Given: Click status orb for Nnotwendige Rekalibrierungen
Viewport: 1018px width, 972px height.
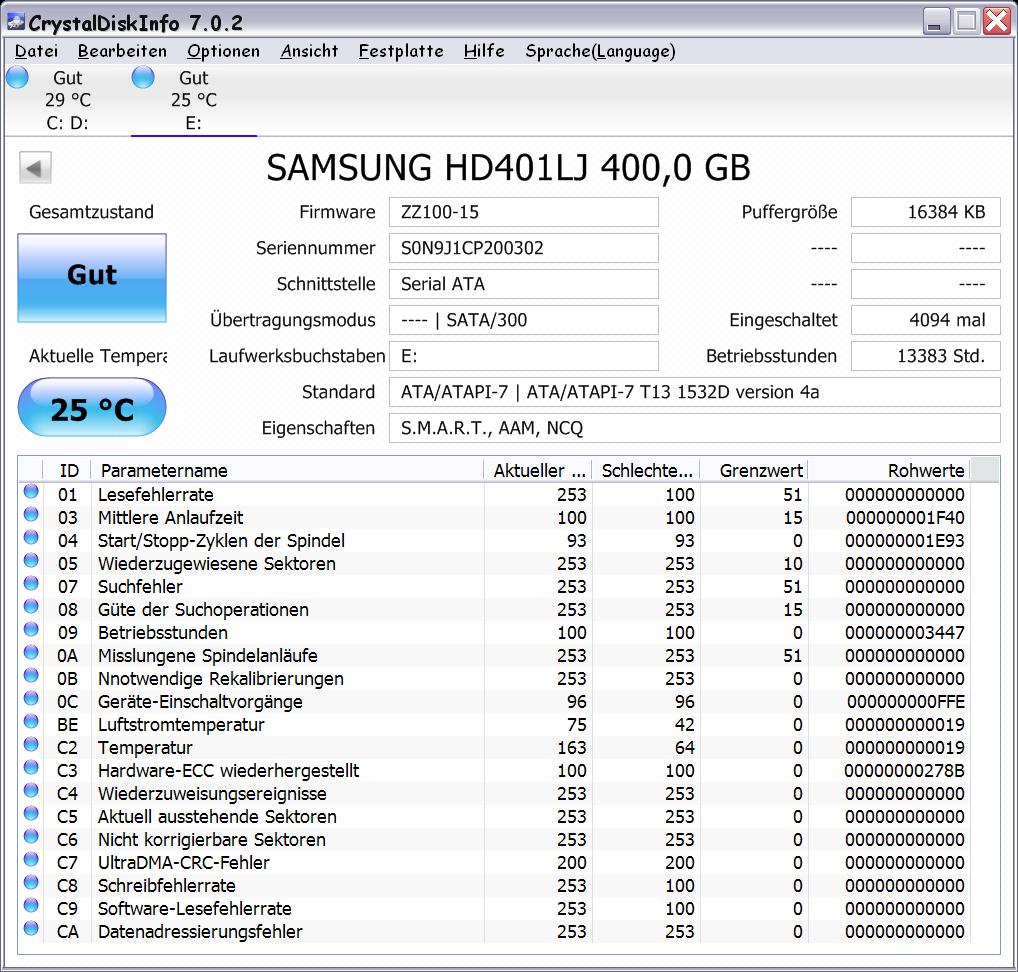Looking at the screenshot, I should (x=31, y=675).
